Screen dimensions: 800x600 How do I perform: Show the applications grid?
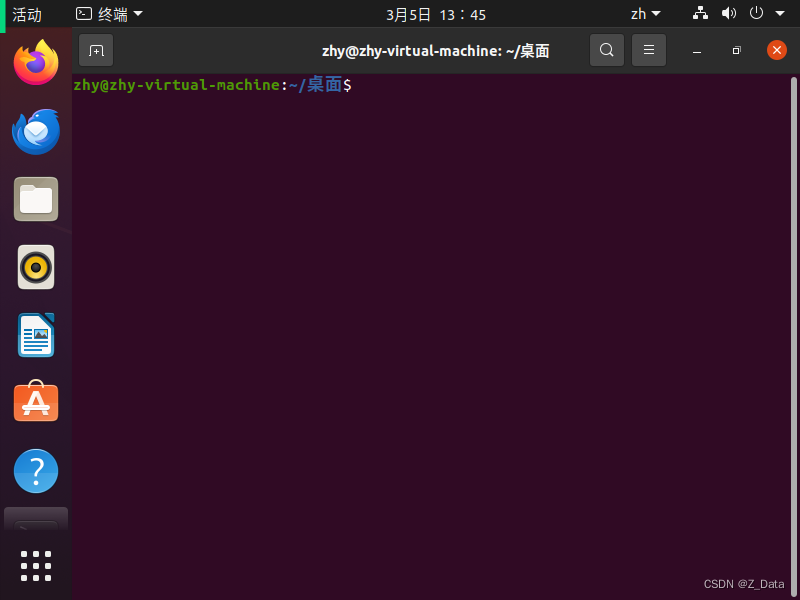35,565
